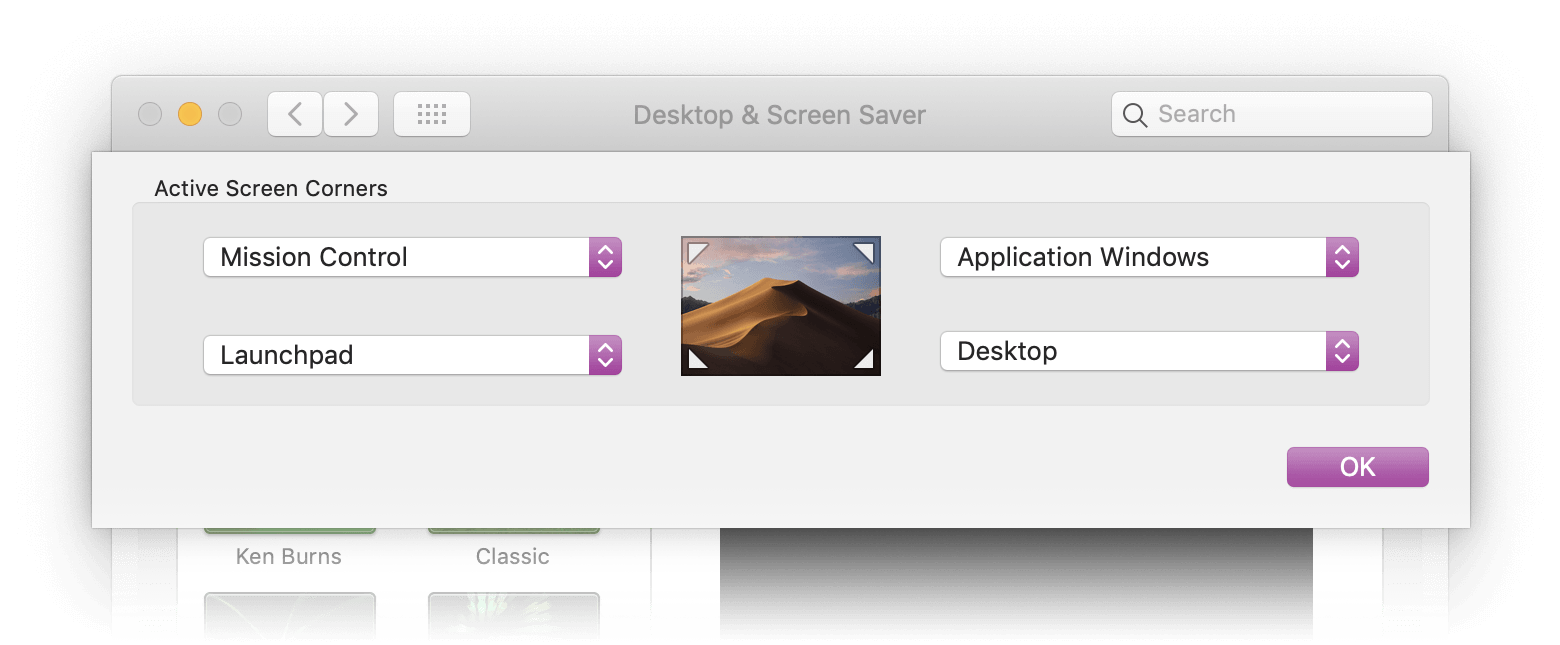
Task: Click the Active Screen Corners heading
Action: point(271,188)
